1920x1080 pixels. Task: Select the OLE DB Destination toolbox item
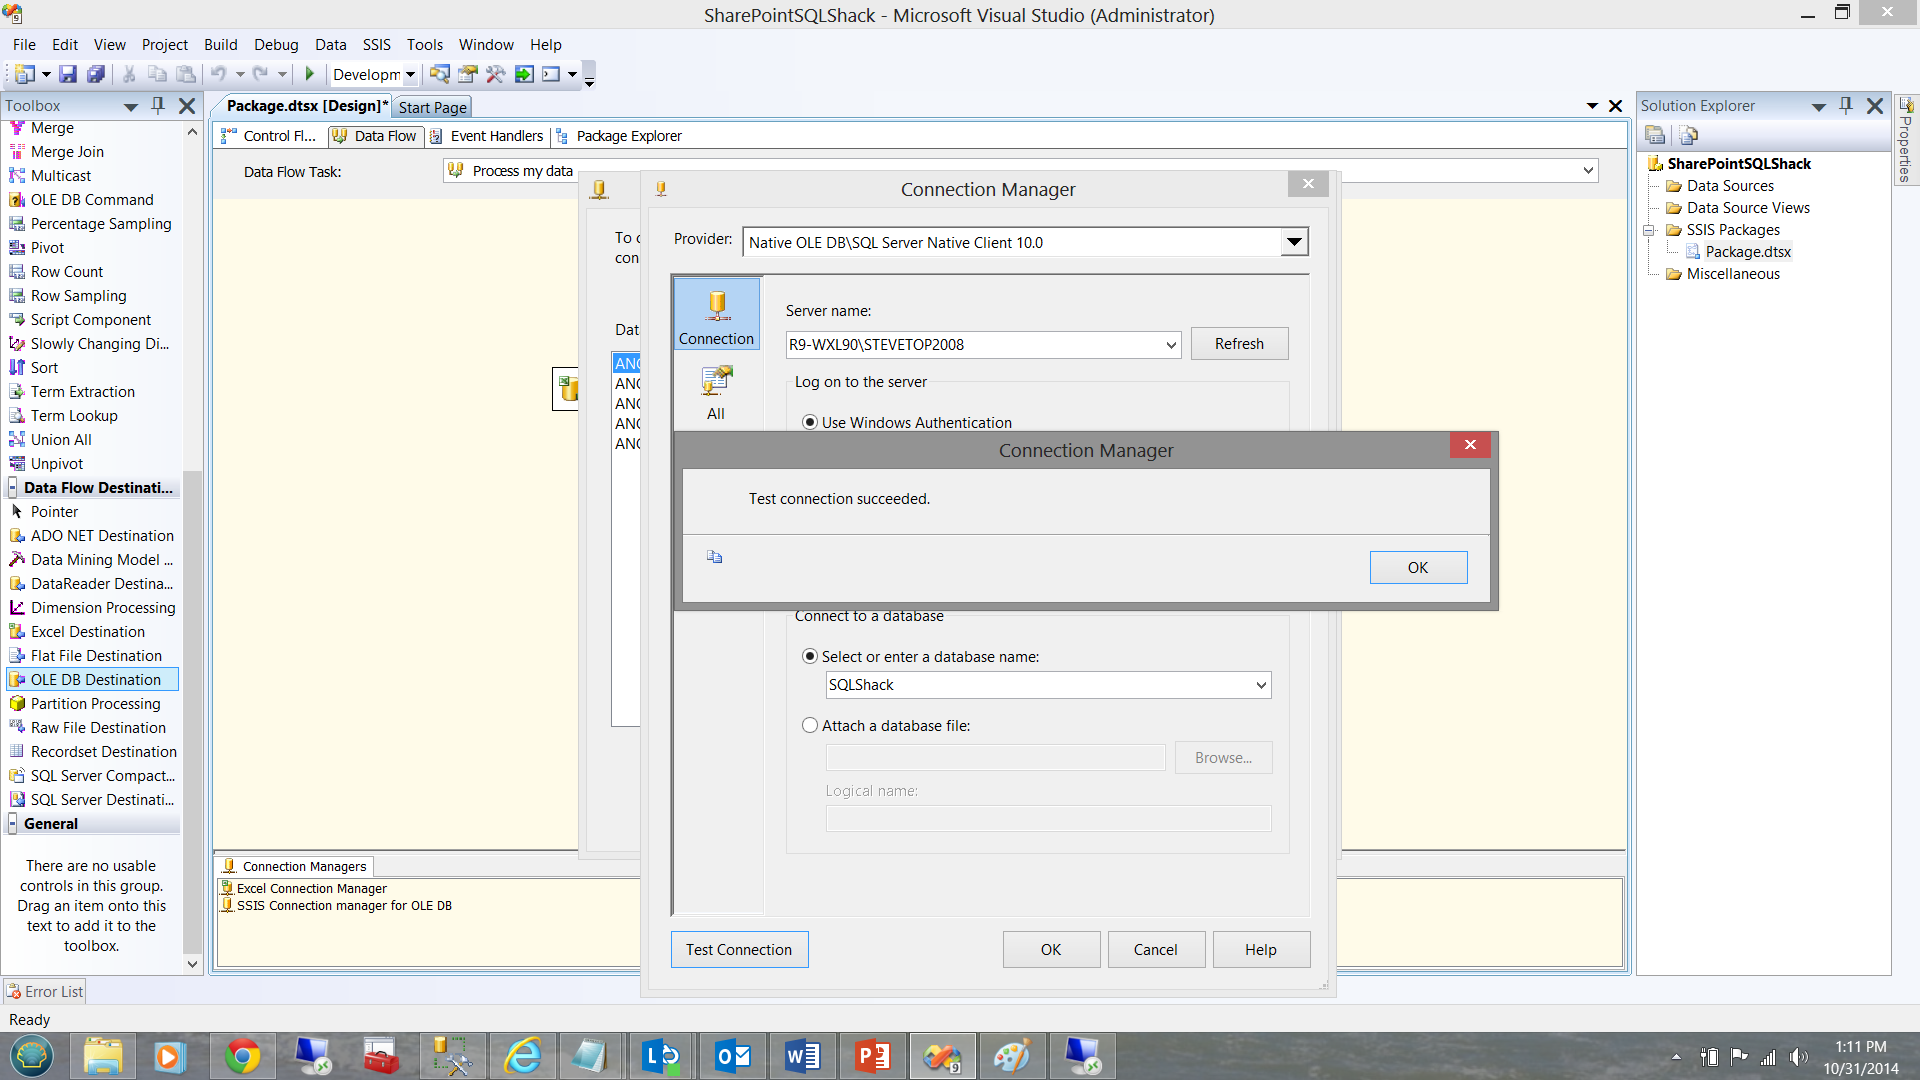[95, 680]
